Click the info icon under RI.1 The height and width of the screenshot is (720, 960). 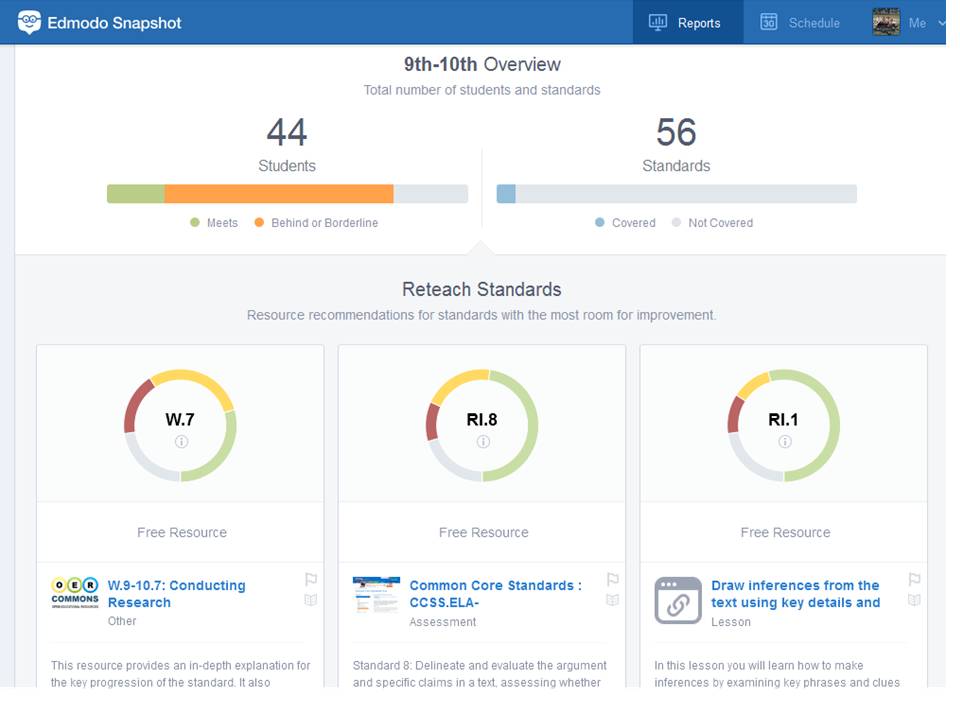(x=785, y=442)
